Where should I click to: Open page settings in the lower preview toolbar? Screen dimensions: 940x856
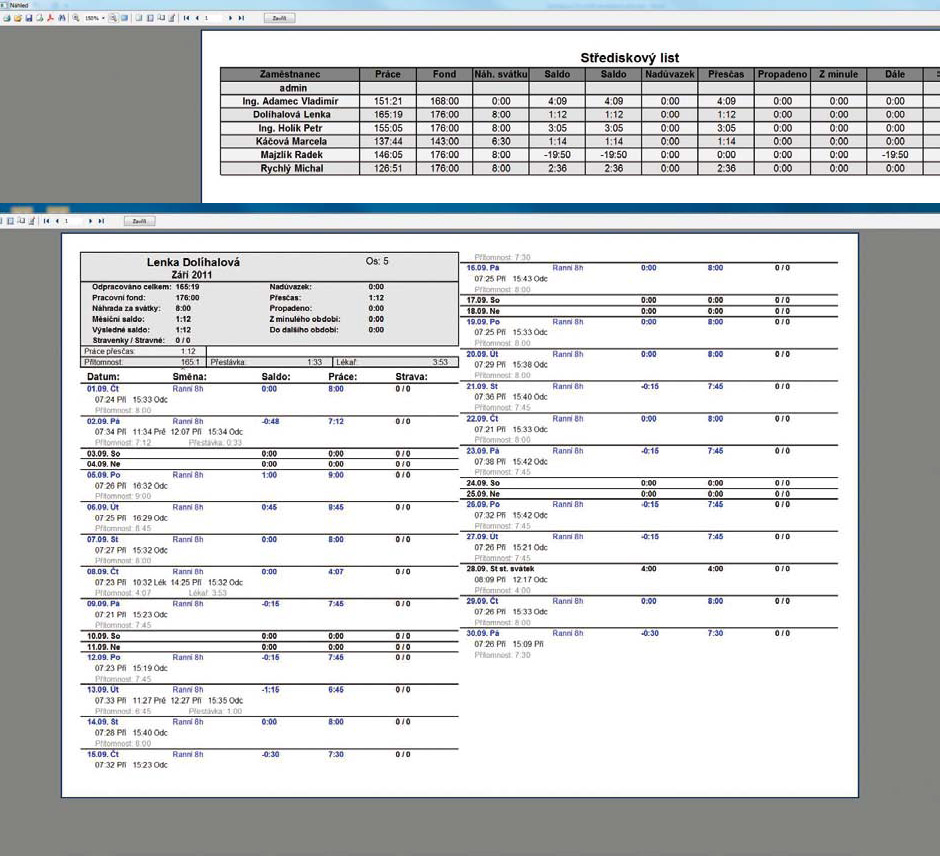(x=22, y=221)
